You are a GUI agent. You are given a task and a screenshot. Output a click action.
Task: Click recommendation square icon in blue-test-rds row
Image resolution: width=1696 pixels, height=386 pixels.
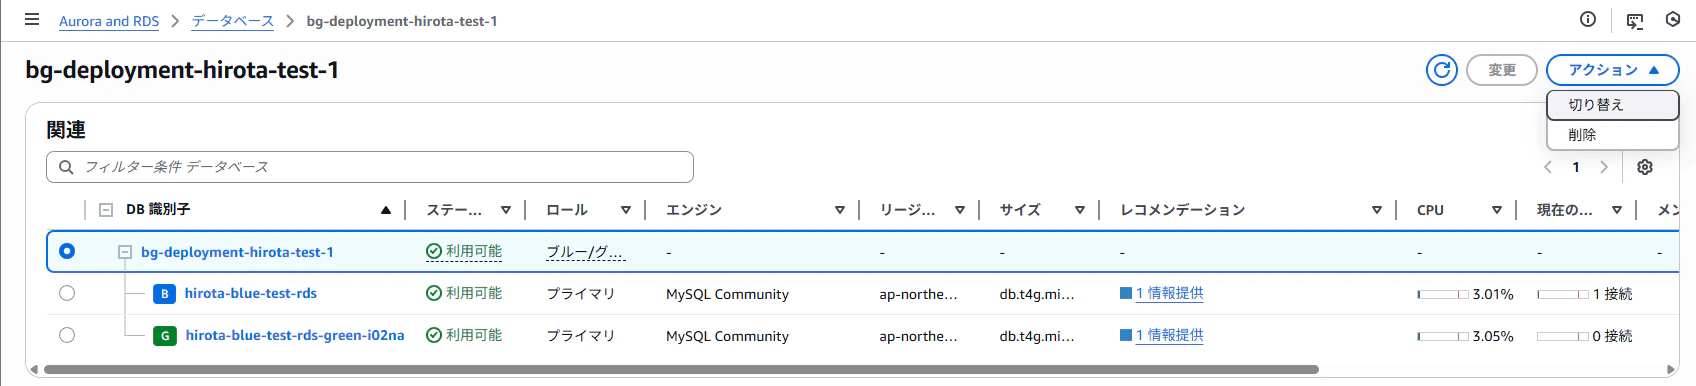[1126, 293]
